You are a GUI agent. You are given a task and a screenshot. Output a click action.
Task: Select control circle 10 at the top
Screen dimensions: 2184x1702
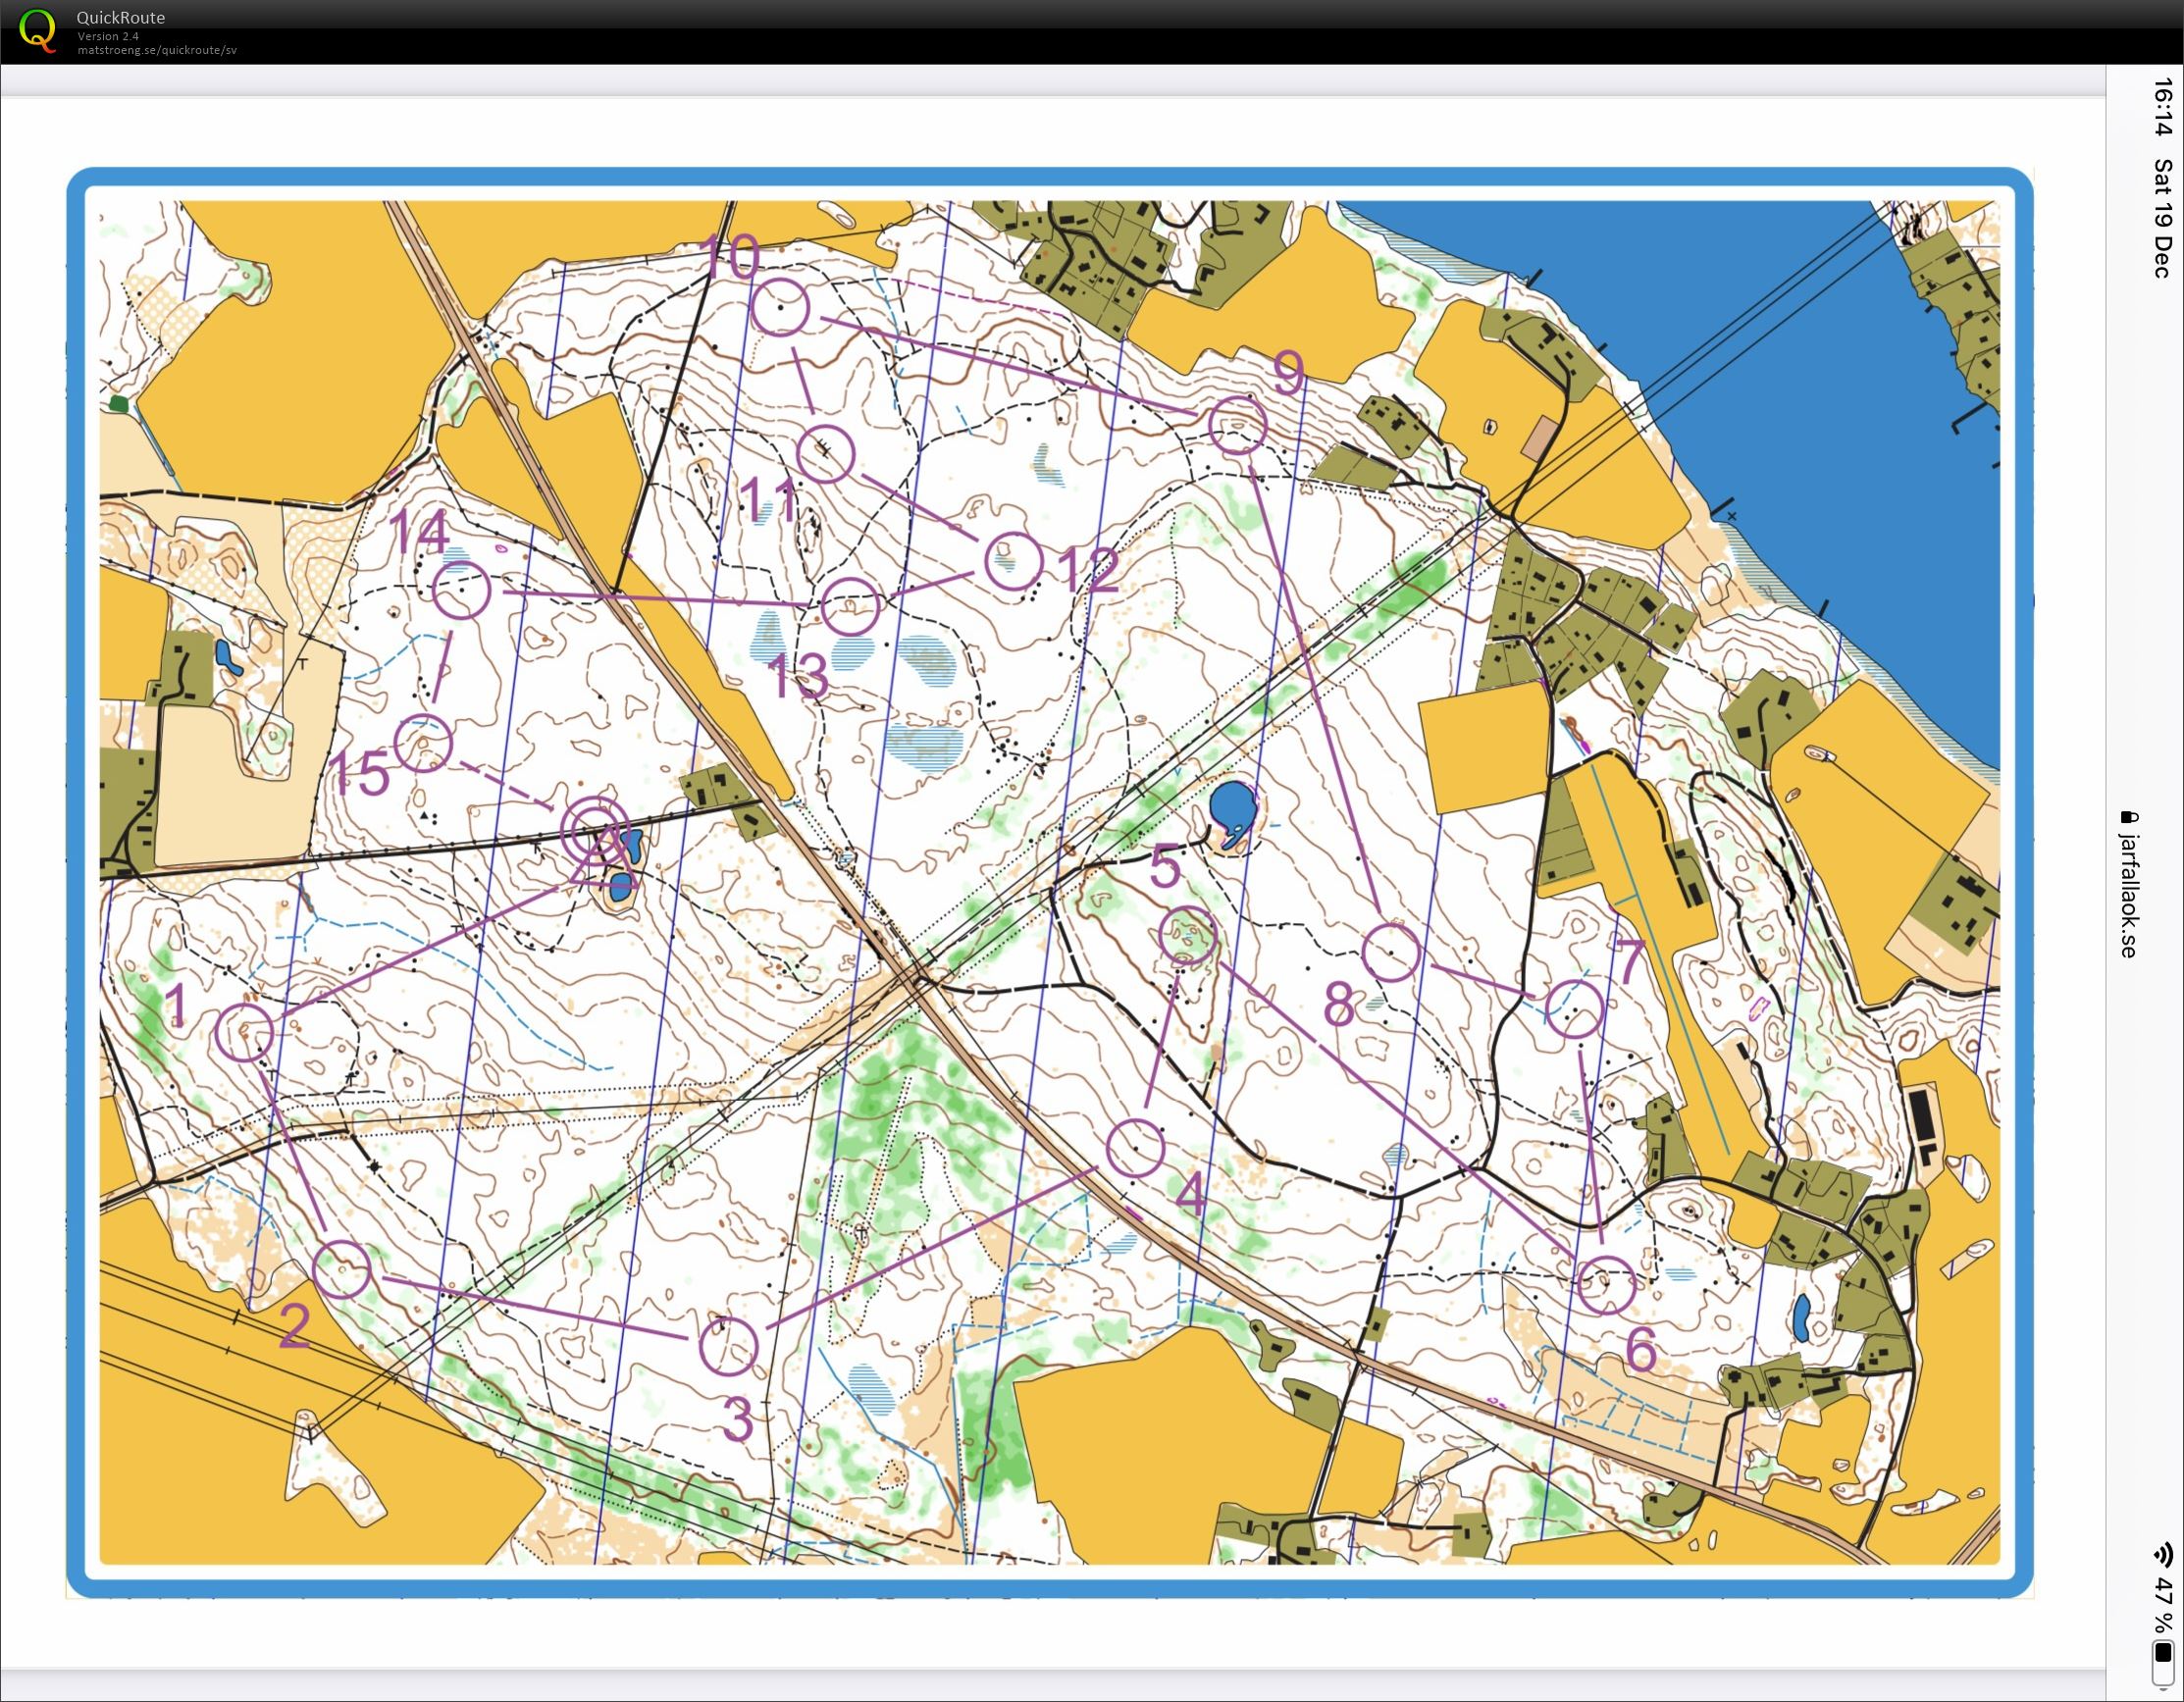781,310
